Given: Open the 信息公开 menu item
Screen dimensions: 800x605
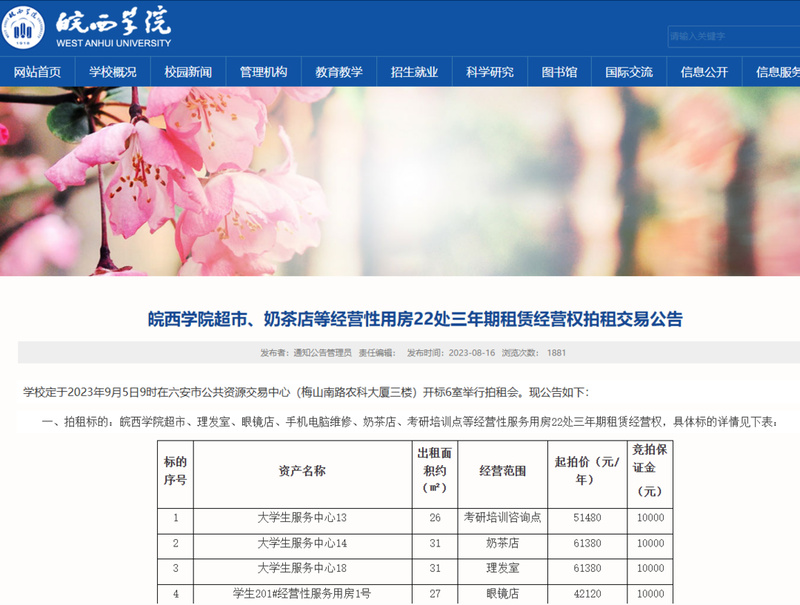Looking at the screenshot, I should point(704,72).
